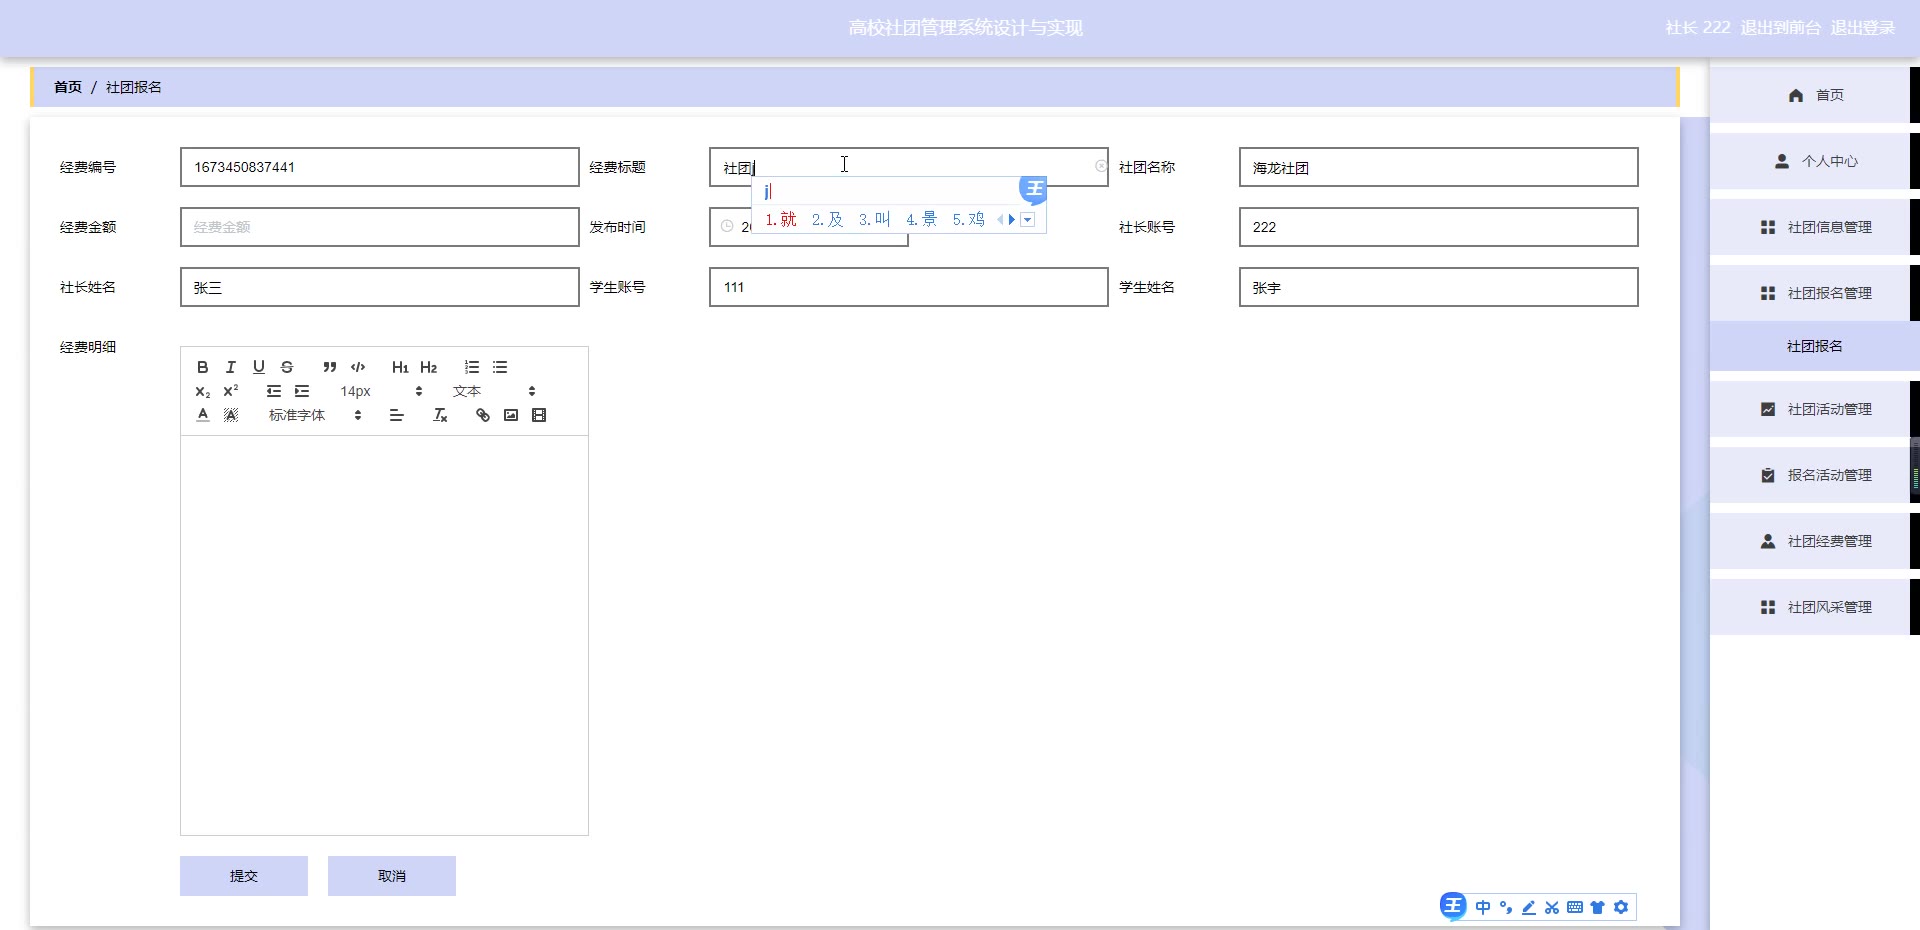
Task: Increase the paragraph indent
Action: tap(302, 391)
